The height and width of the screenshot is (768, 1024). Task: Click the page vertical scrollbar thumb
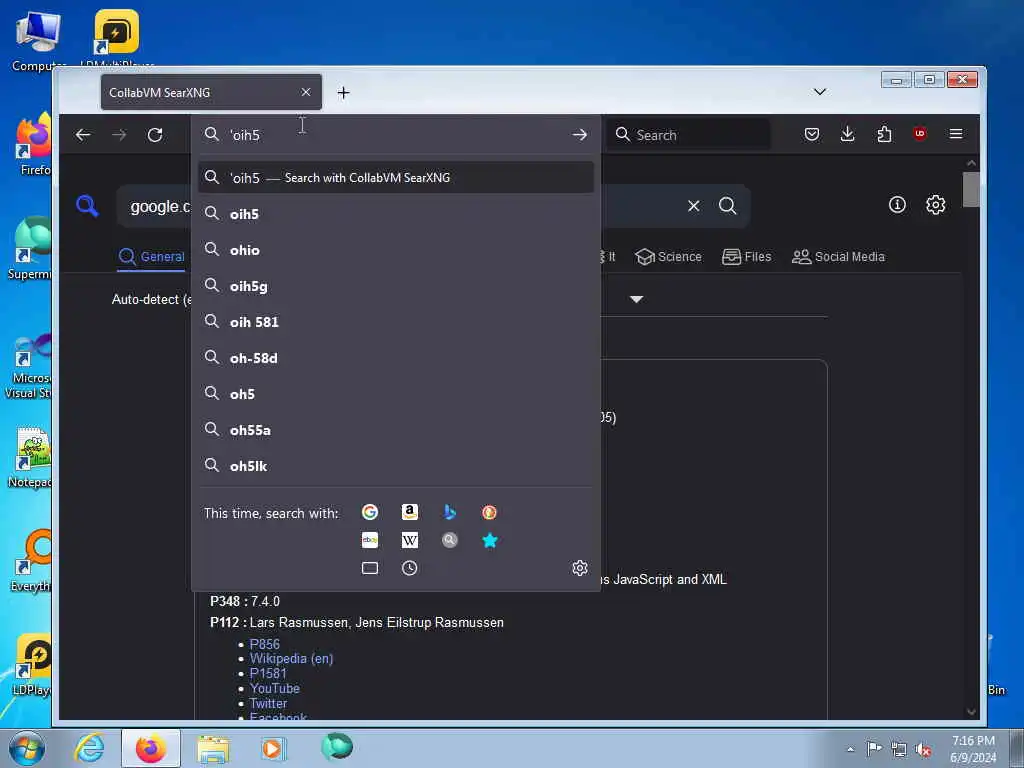point(971,189)
